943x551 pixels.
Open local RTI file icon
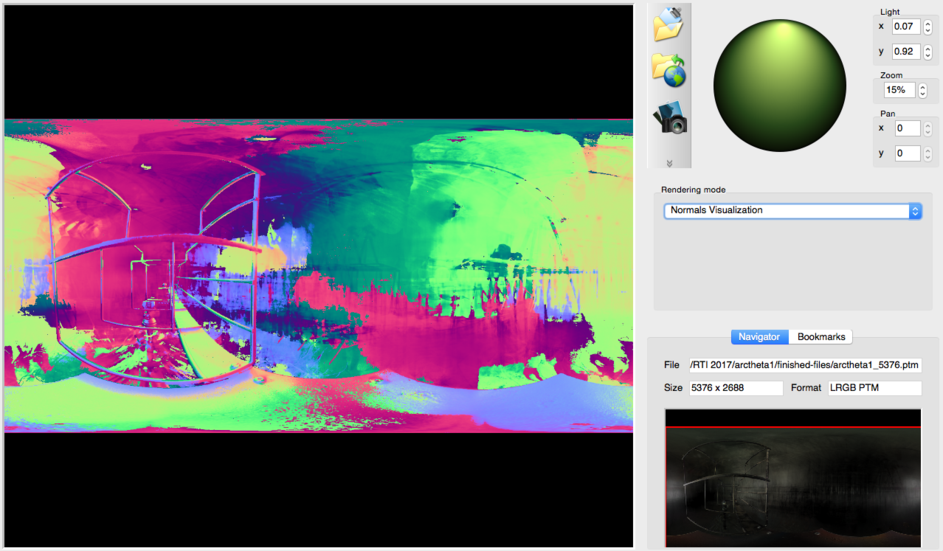pyautogui.click(x=669, y=24)
